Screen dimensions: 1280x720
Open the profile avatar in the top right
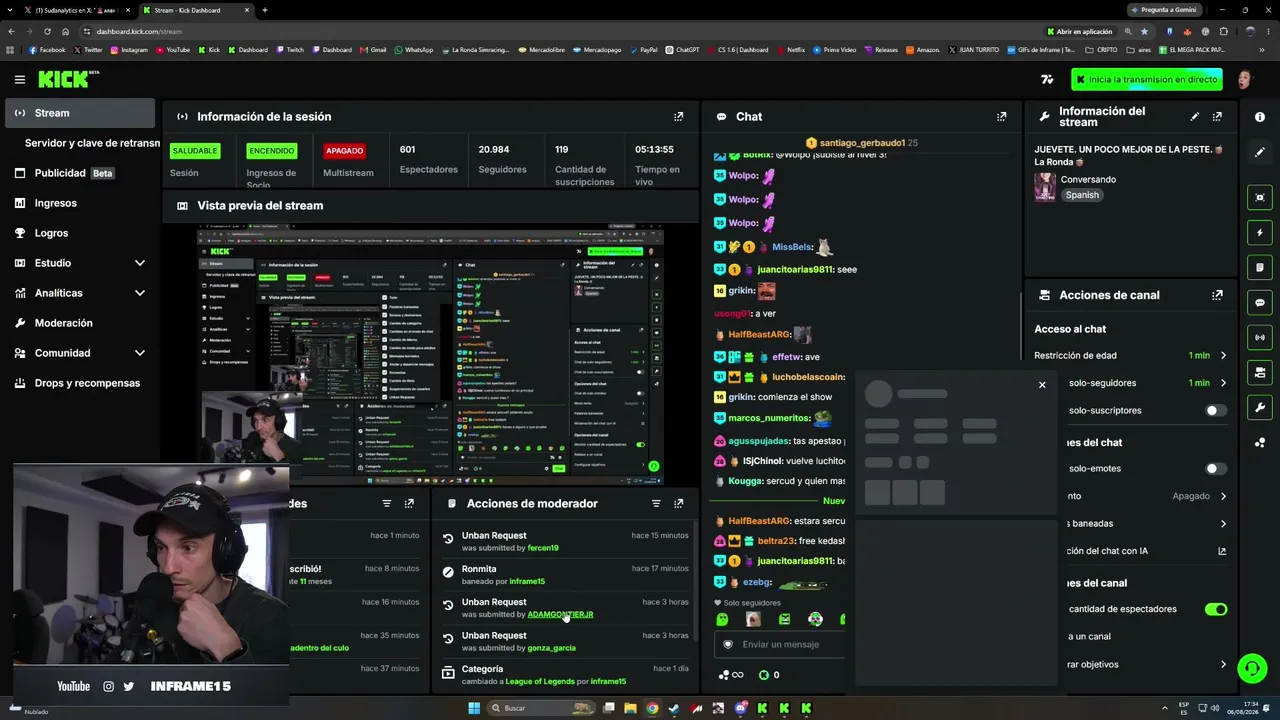[1245, 79]
